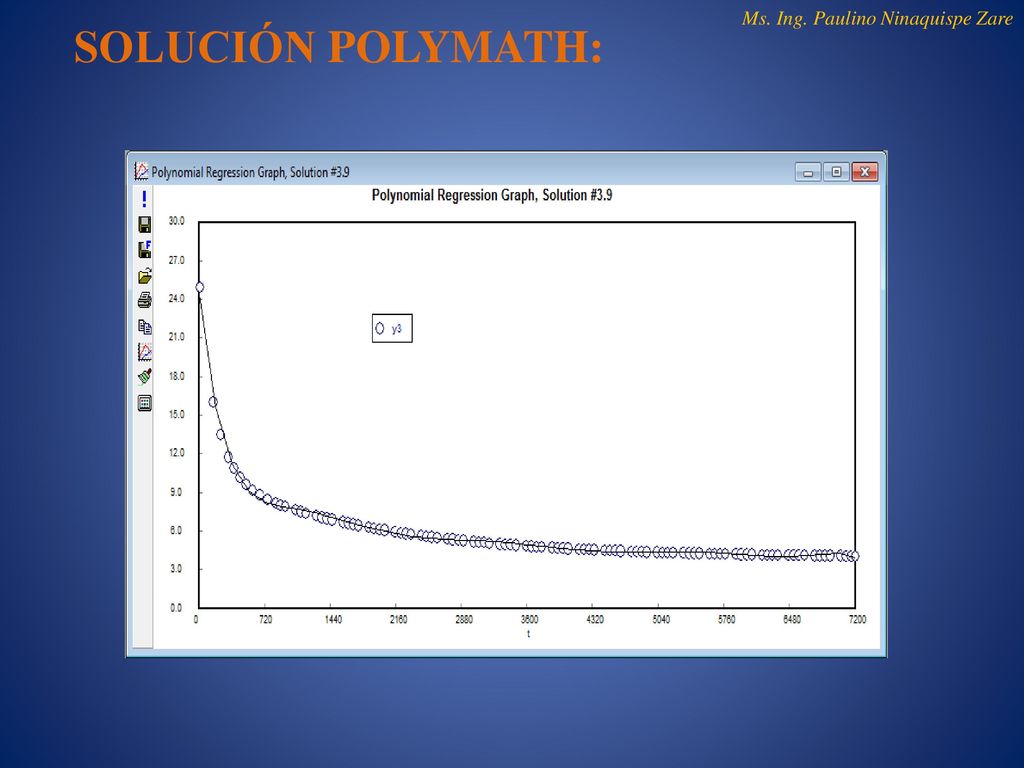
Task: Click the 12.0 y-axis tick label
Action: [177, 453]
